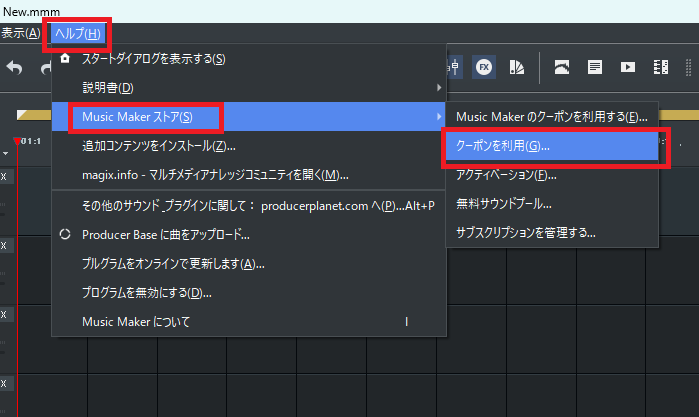Open サブスクリプションを管理する... option
Viewport: 699px width, 417px height.
pyautogui.click(x=525, y=233)
